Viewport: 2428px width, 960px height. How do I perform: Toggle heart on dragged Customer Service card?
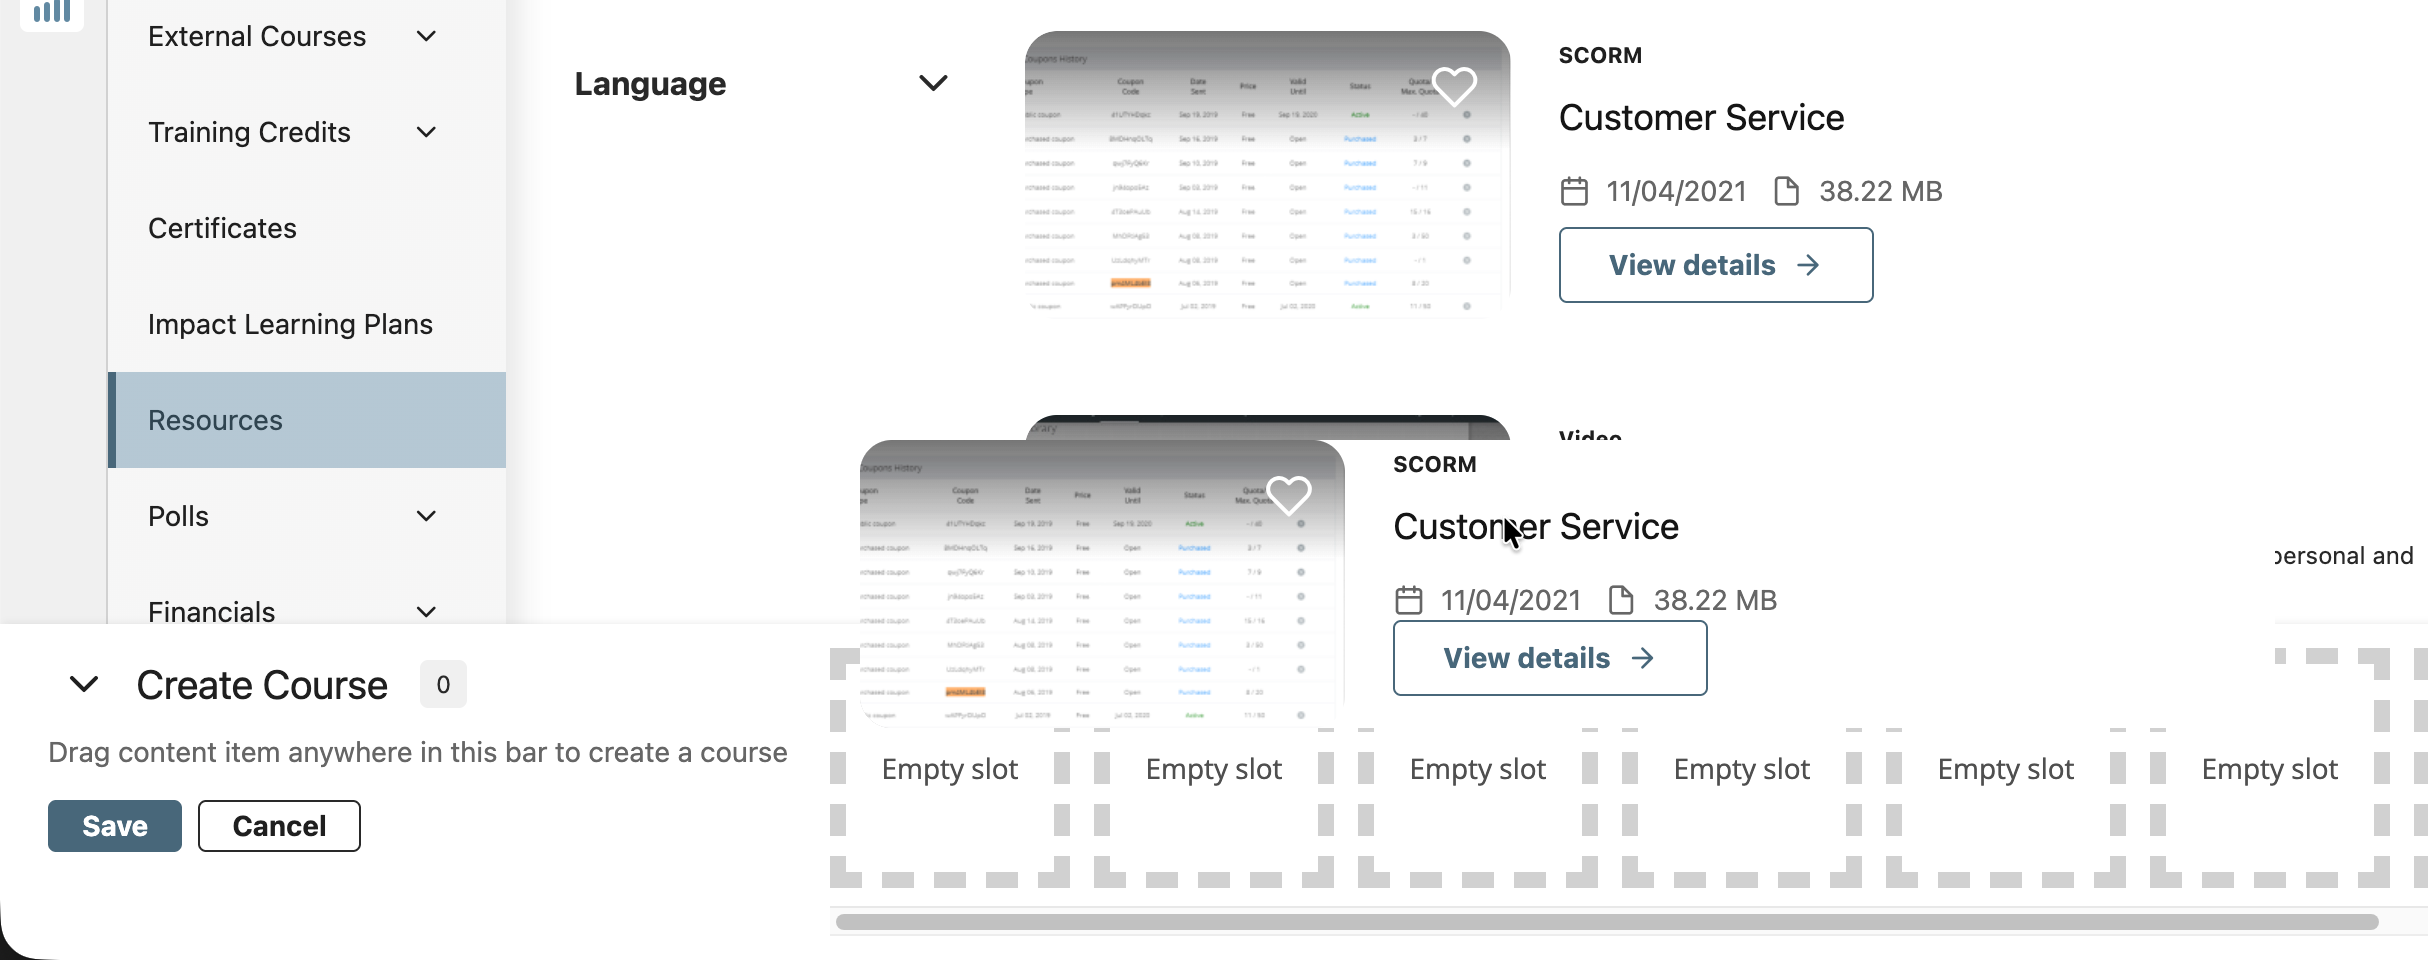[x=1288, y=495]
